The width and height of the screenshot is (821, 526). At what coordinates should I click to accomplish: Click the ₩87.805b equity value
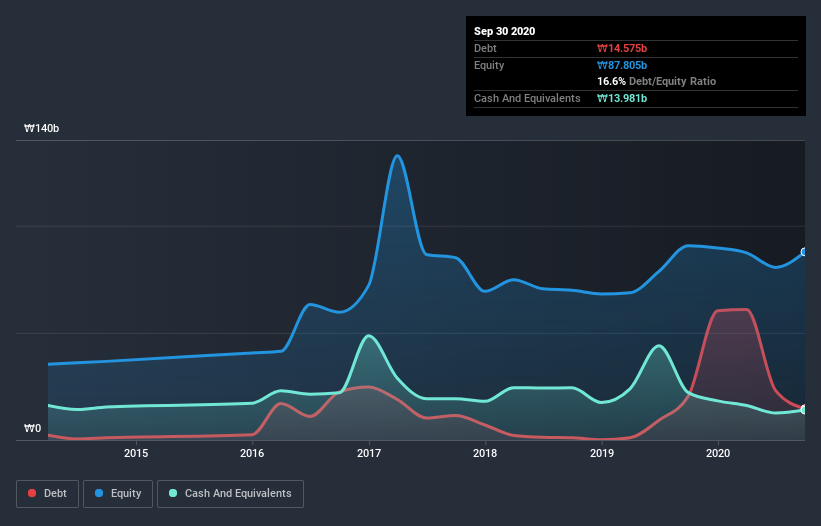[x=622, y=65]
